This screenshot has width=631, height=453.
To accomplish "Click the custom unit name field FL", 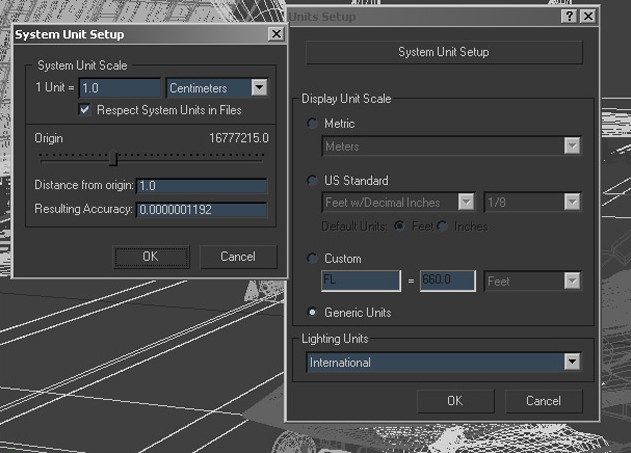I will (361, 280).
